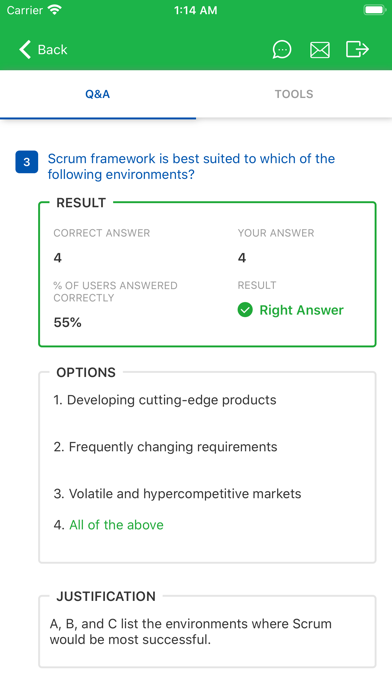Viewport: 392px width, 696px height.
Task: Go Back to previous screen
Action: coord(43,49)
